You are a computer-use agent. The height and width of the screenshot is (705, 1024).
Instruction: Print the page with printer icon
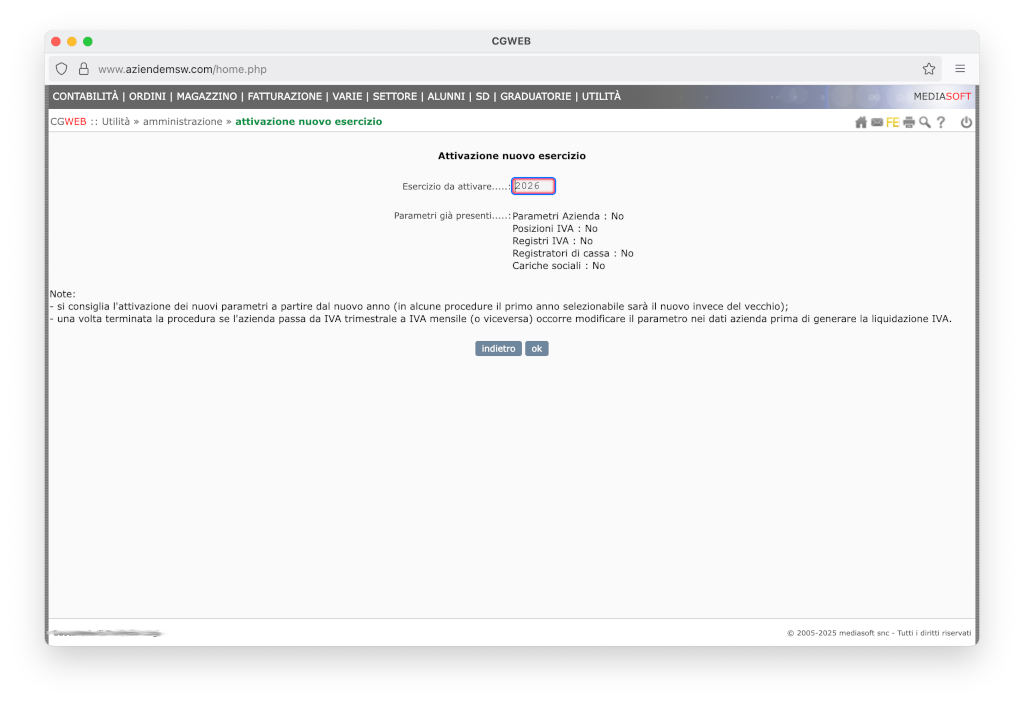[909, 122]
